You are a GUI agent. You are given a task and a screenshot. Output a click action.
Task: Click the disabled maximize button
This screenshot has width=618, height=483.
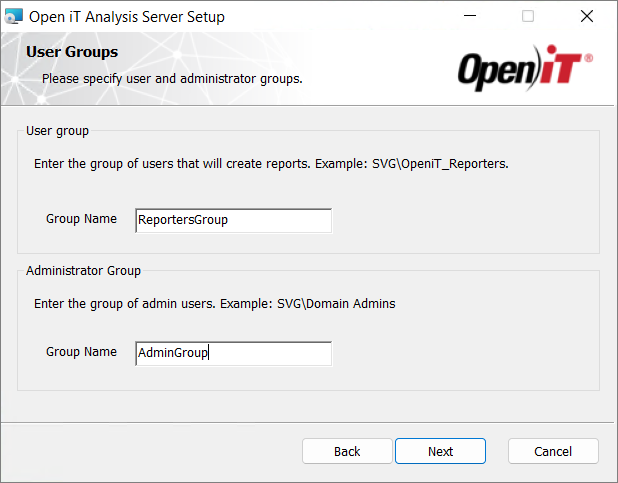tap(528, 16)
